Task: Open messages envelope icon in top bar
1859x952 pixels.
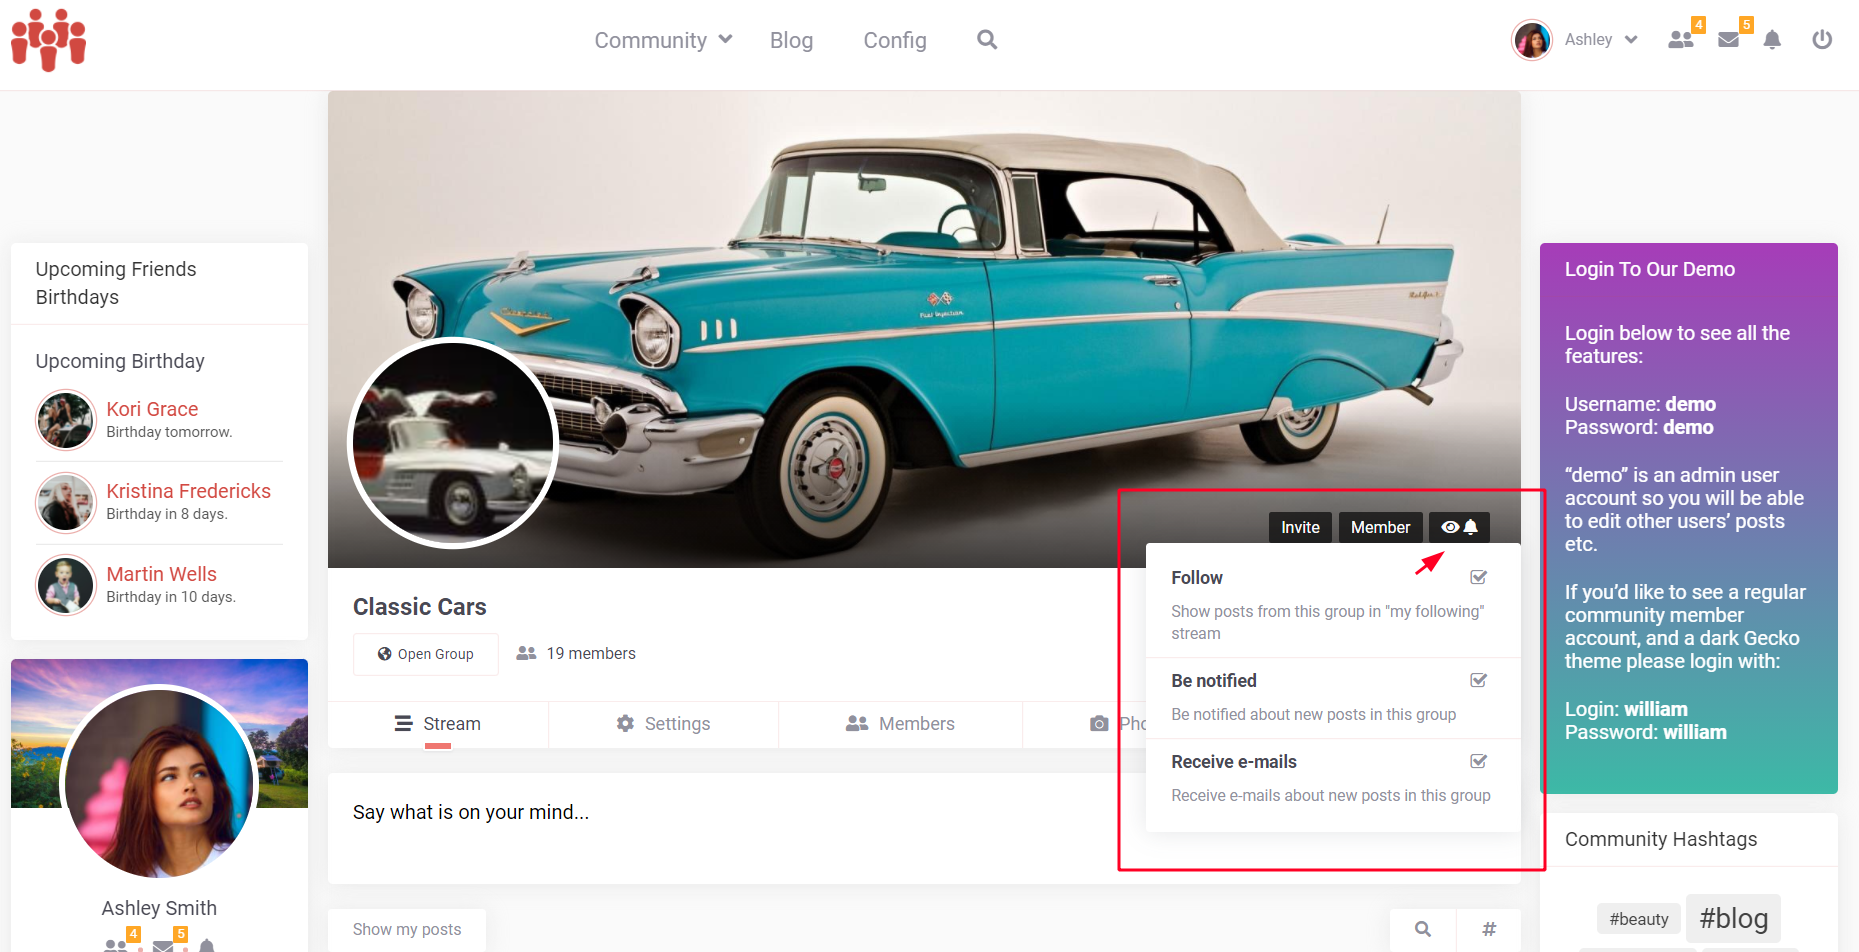Action: (x=1728, y=40)
